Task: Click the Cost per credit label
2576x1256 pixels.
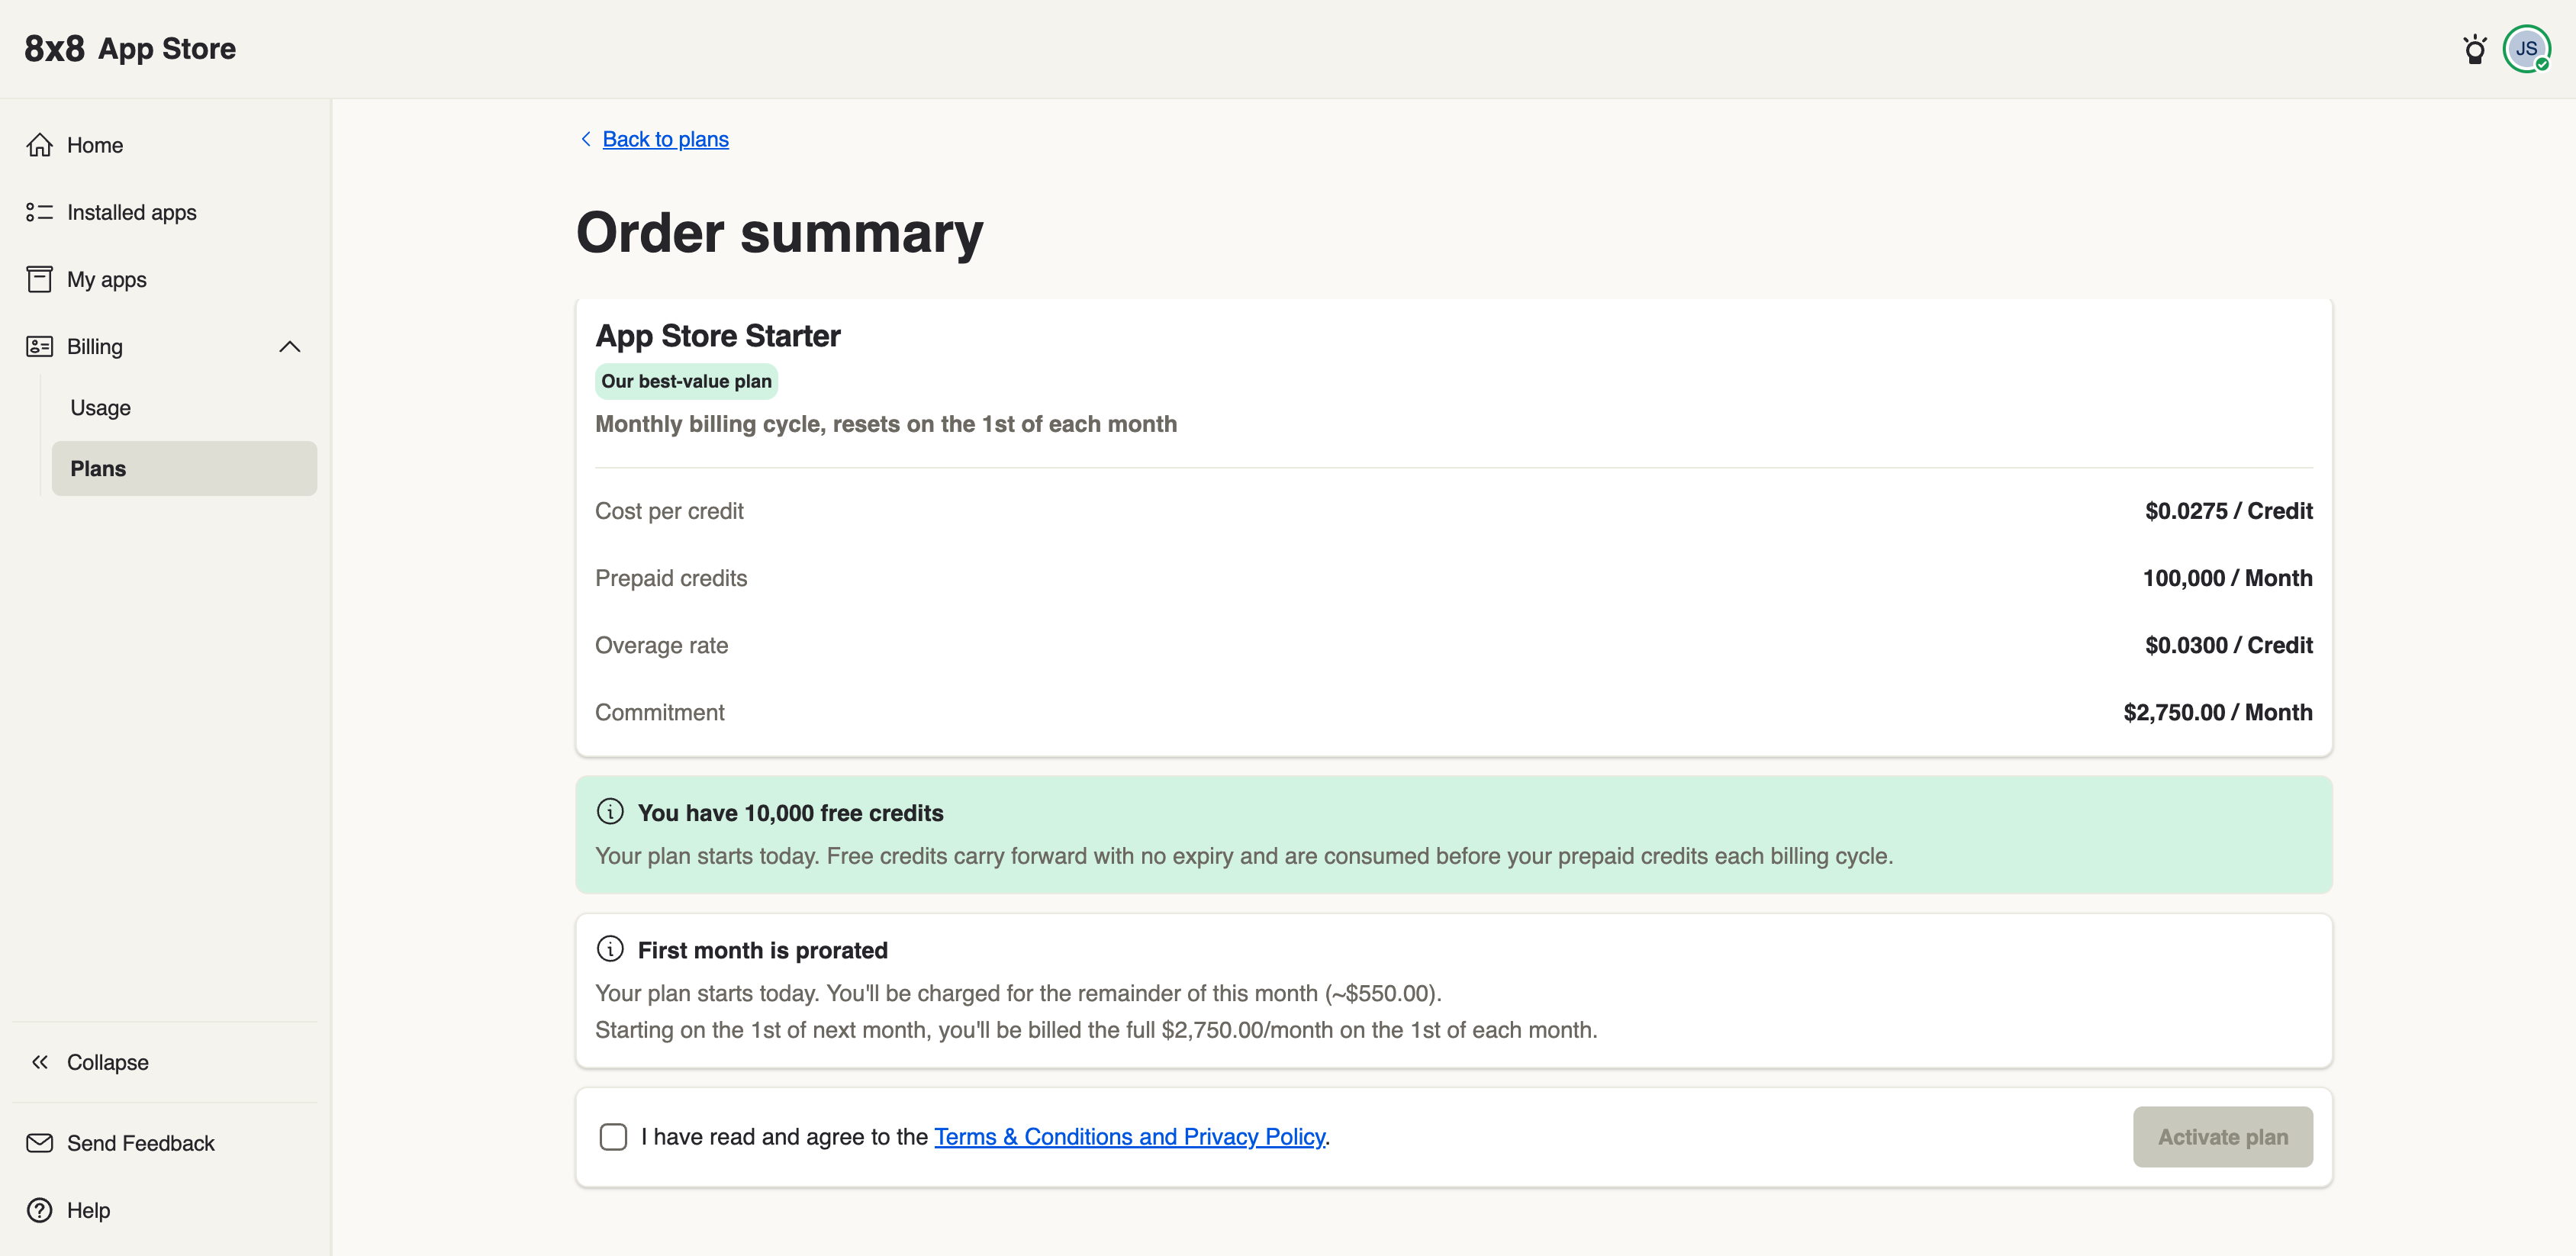Action: [x=669, y=511]
